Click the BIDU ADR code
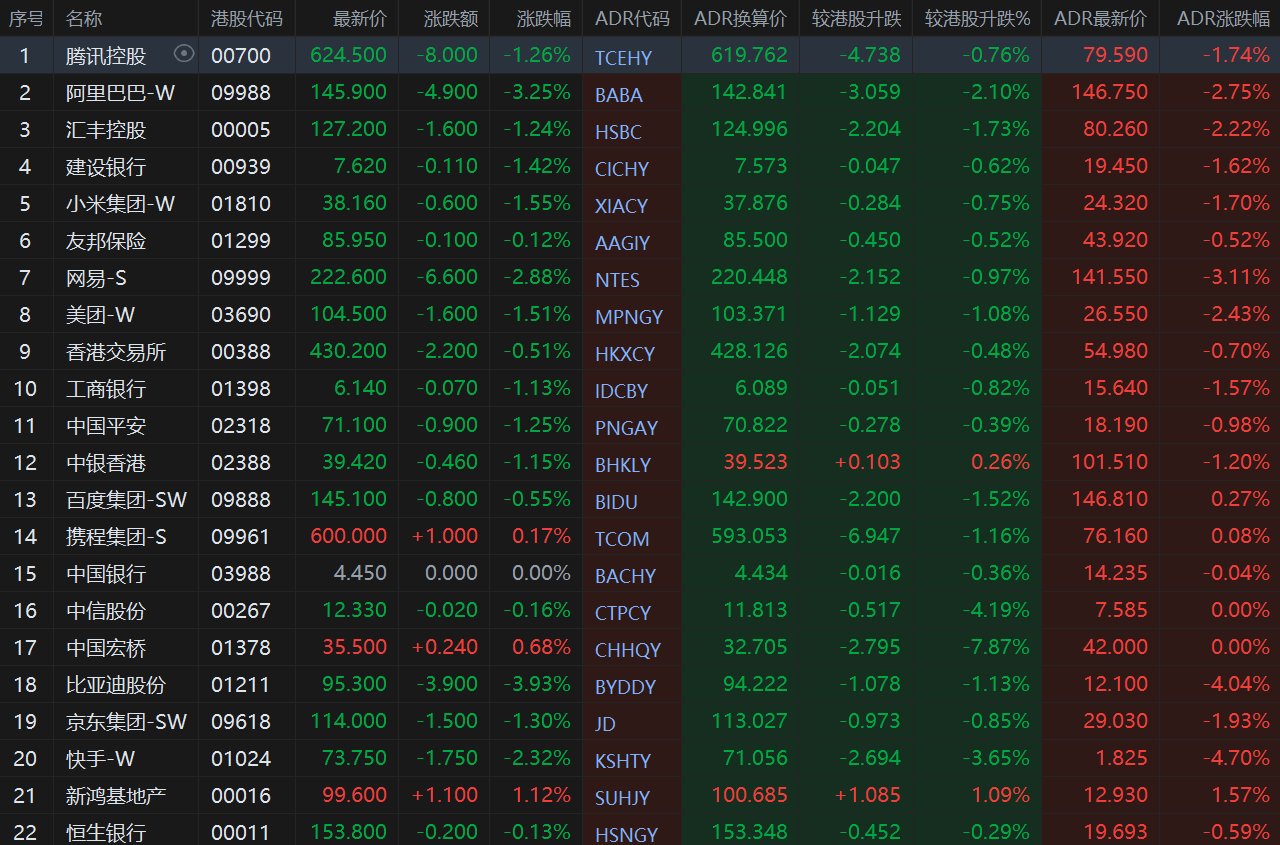Image resolution: width=1280 pixels, height=845 pixels. (615, 501)
